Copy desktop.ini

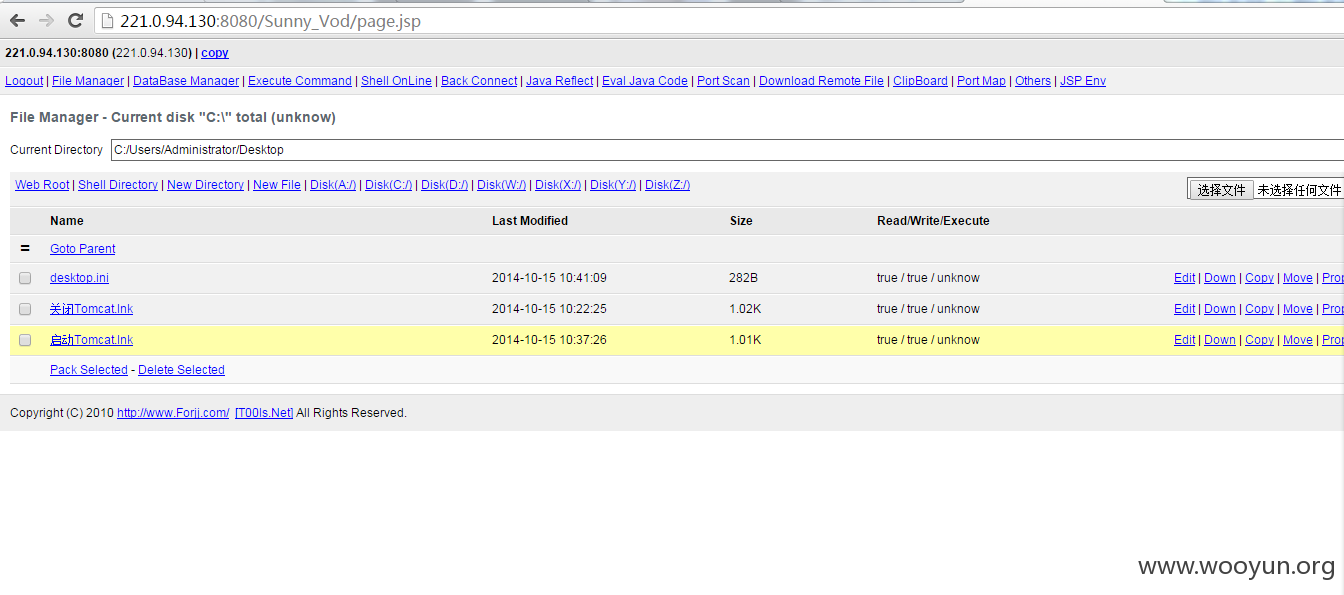[1259, 278]
